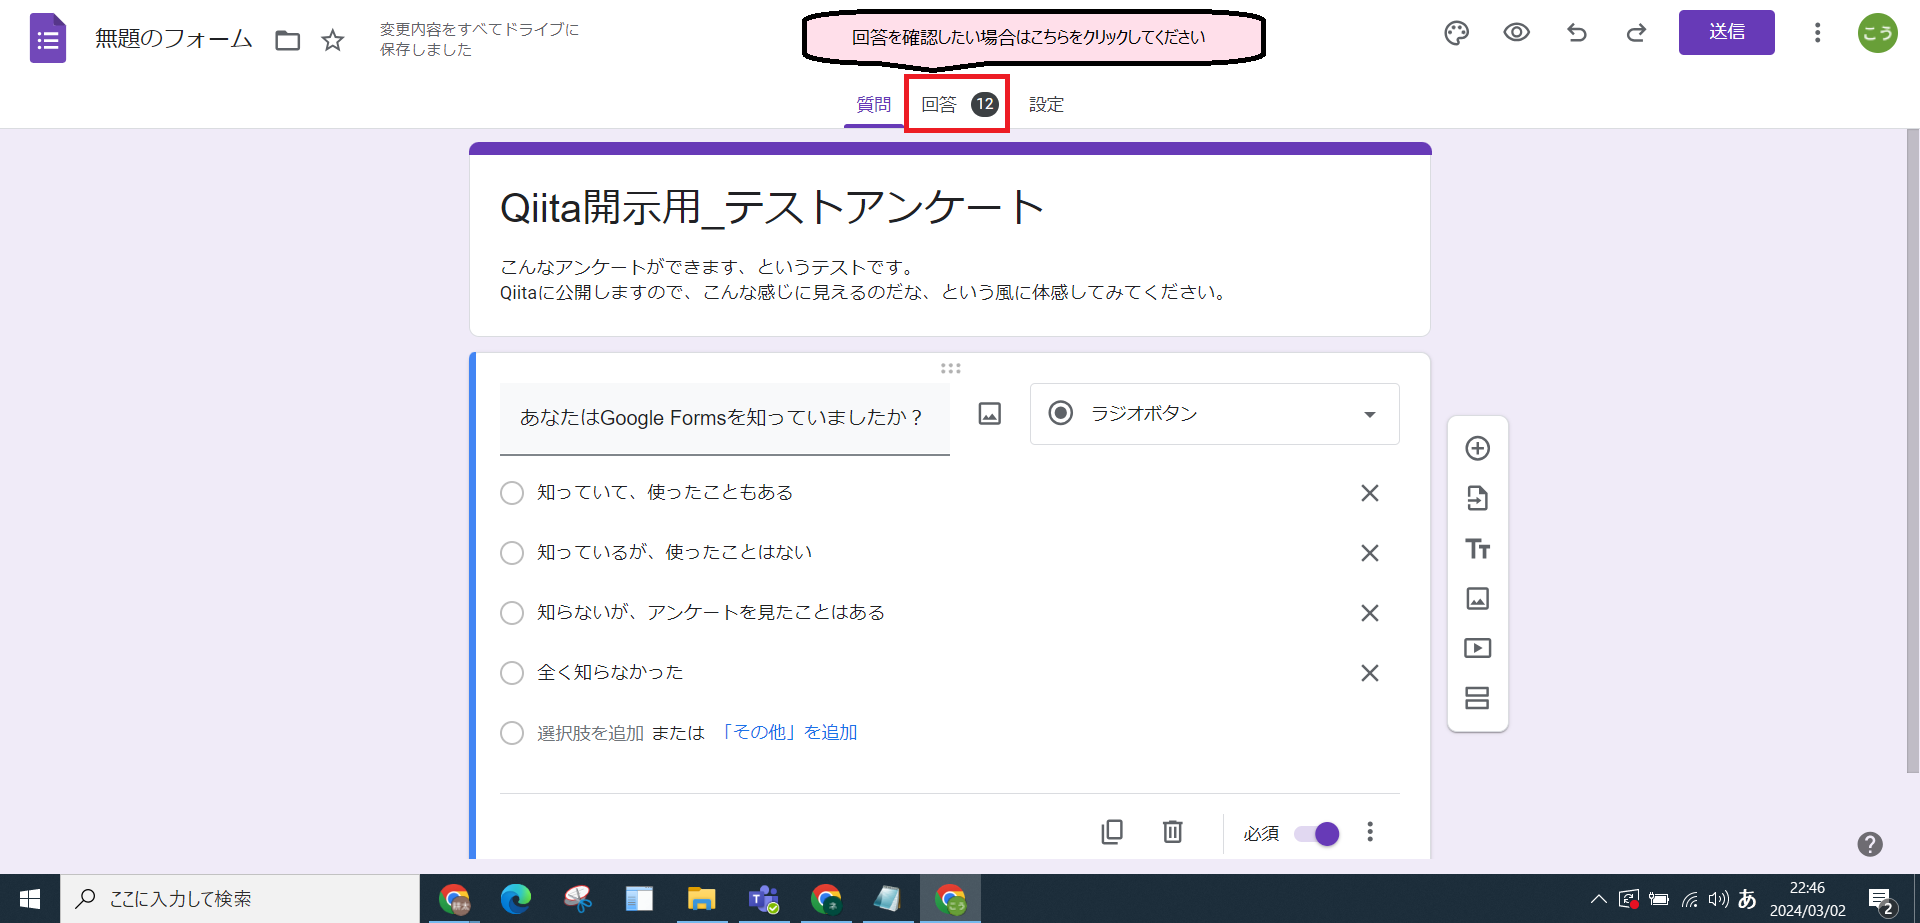Toggle the 必須 (required) switch
Viewport: 1920px width, 923px height.
[1316, 833]
